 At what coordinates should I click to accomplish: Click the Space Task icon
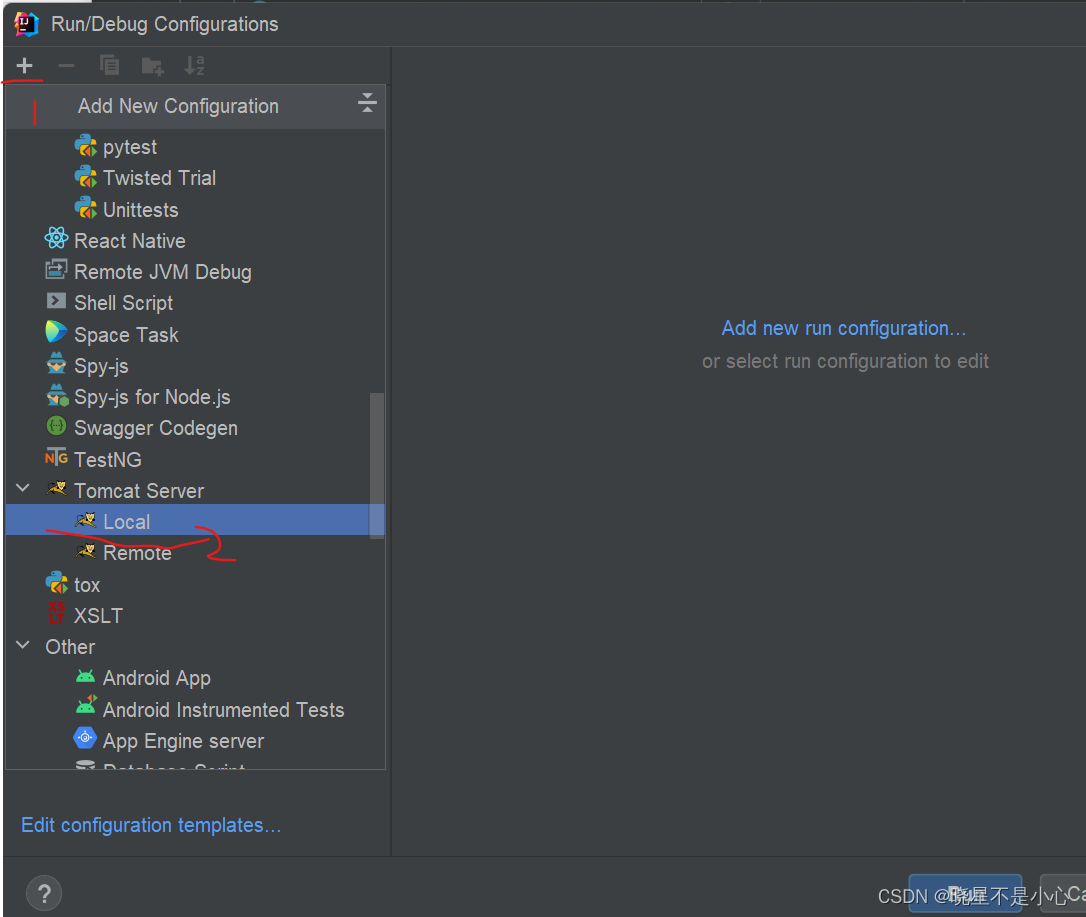click(56, 333)
